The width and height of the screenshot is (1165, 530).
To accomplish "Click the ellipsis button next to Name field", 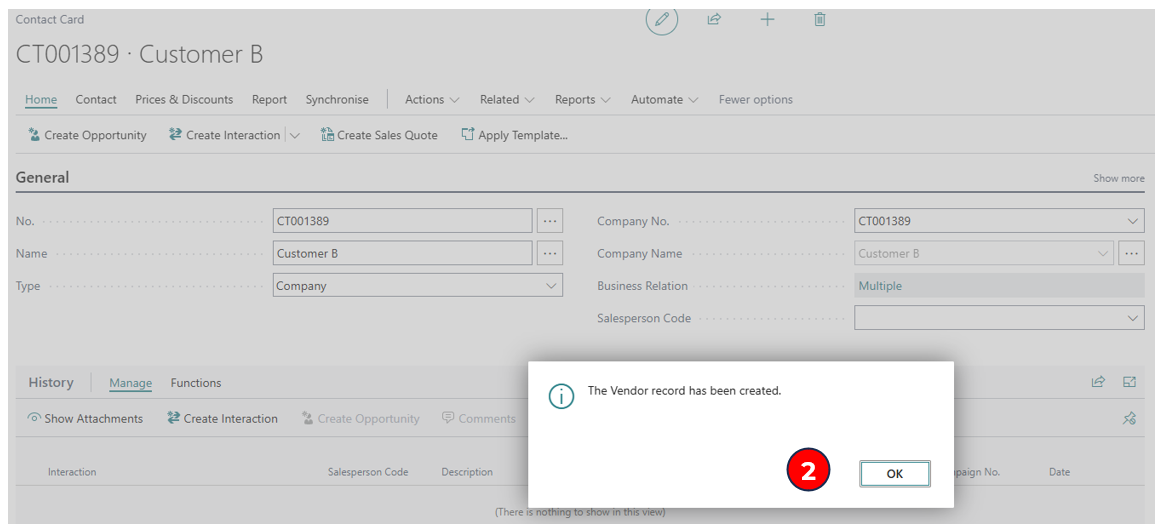I will click(x=550, y=254).
